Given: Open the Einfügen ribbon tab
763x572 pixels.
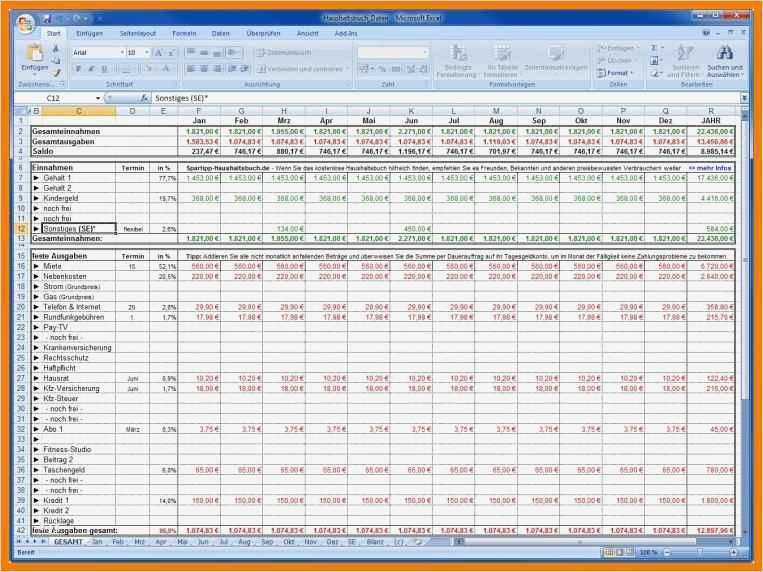Looking at the screenshot, I should click(x=90, y=34).
